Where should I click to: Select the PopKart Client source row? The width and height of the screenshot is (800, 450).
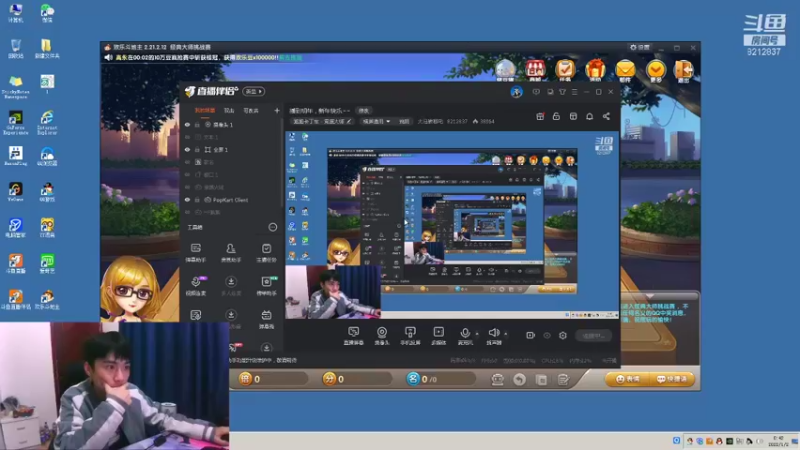point(231,200)
